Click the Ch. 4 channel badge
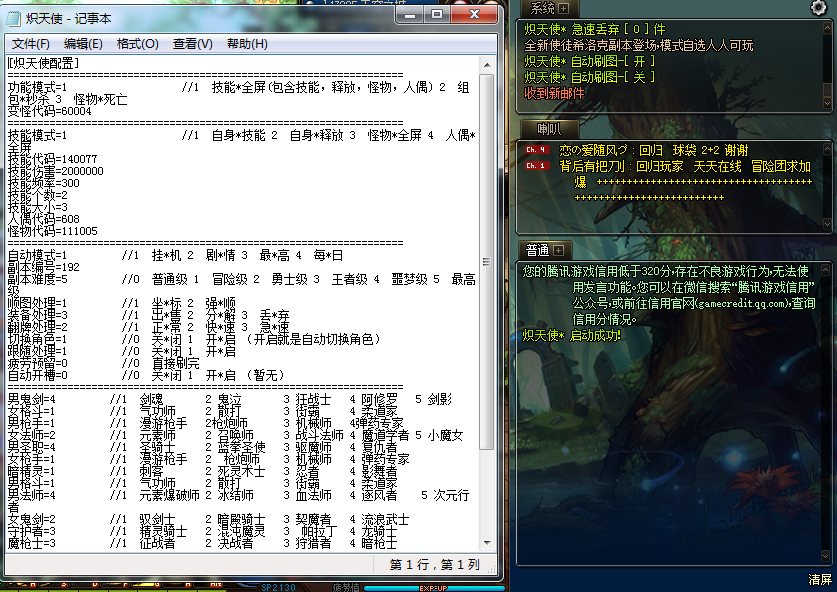This screenshot has width=837, height=592. coord(535,150)
